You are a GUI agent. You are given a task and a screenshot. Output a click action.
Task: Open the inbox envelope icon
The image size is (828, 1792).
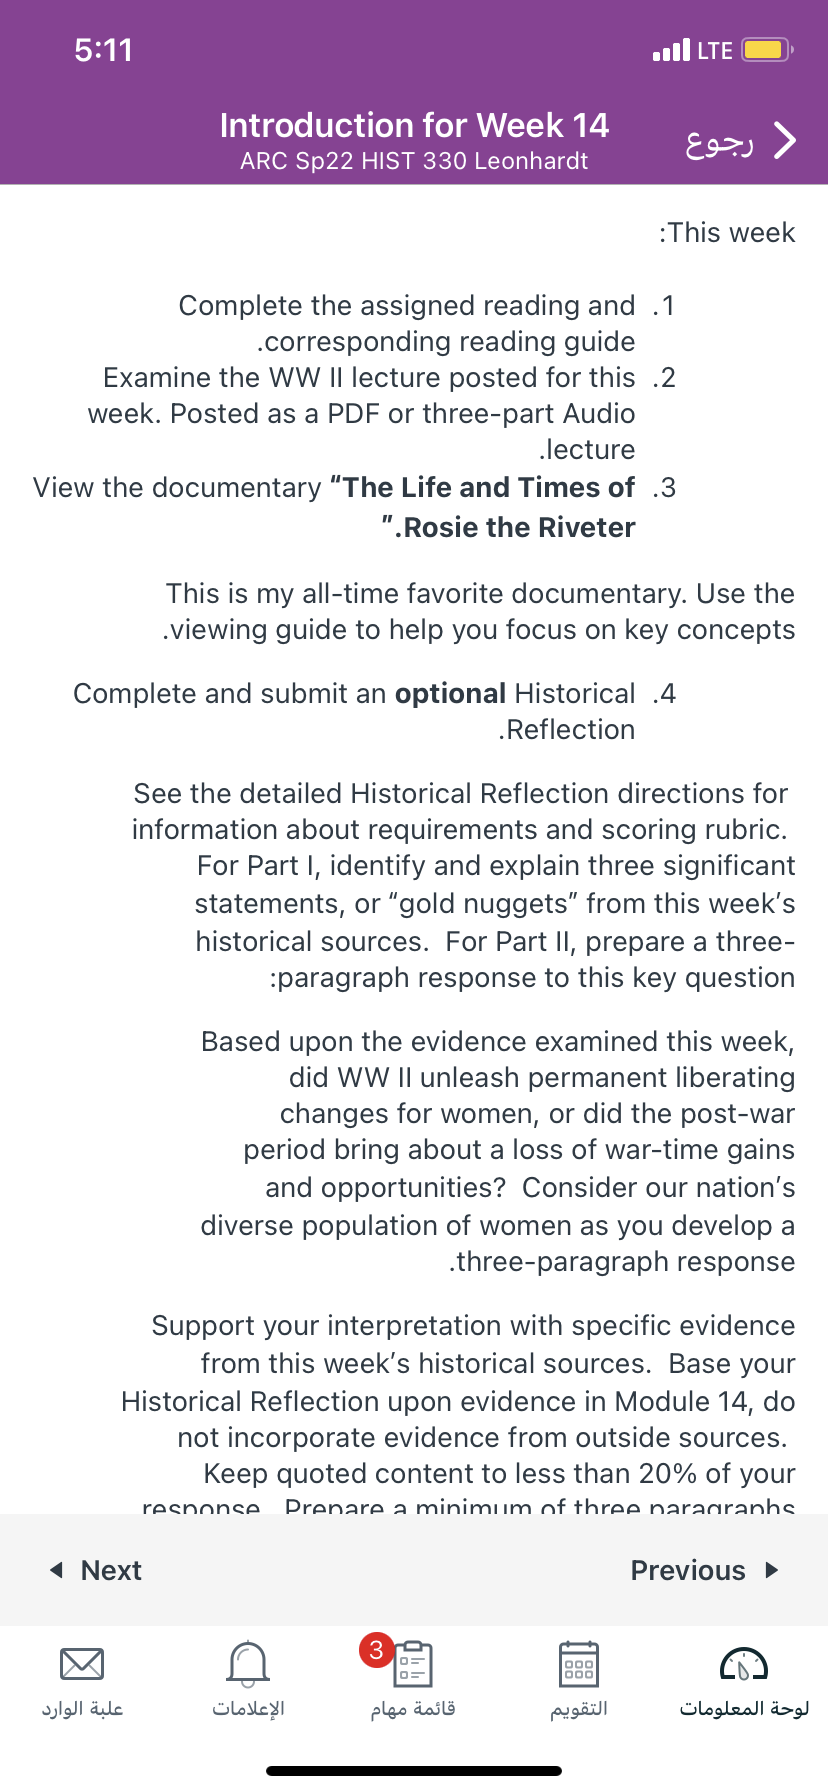point(82,1664)
